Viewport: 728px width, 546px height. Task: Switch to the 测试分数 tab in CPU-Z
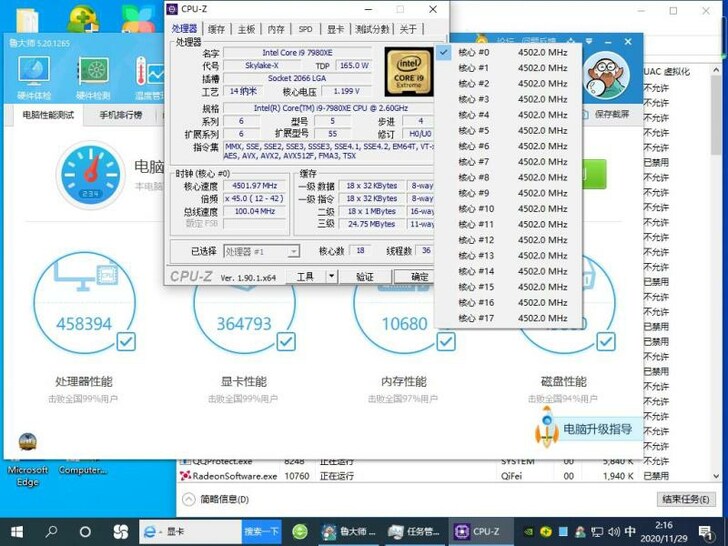[x=372, y=29]
